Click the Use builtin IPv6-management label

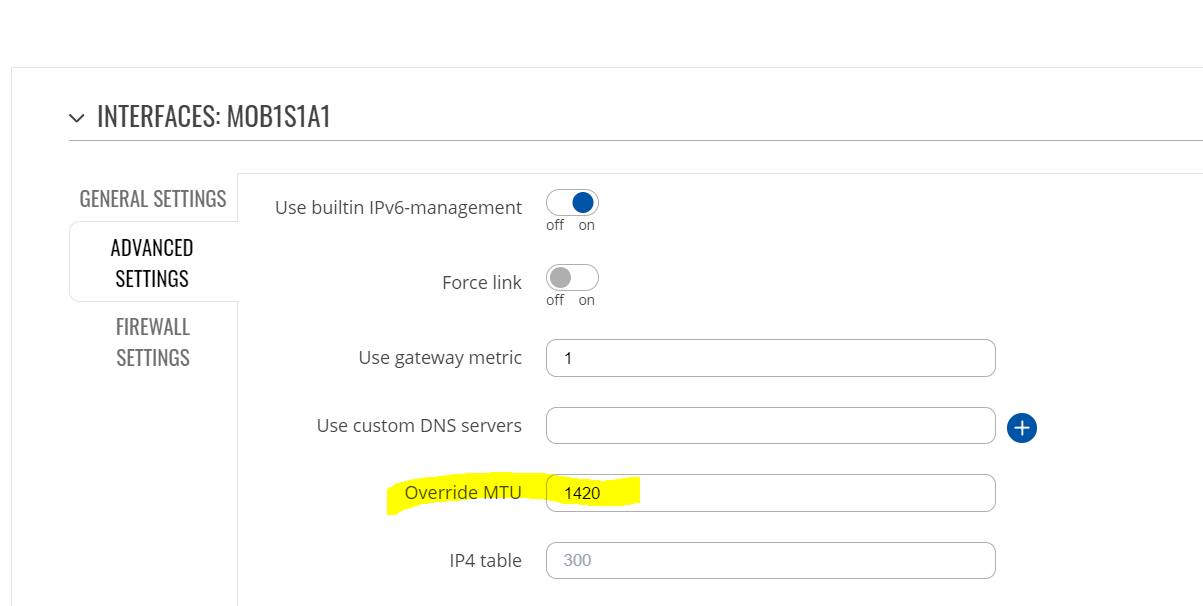coord(398,208)
